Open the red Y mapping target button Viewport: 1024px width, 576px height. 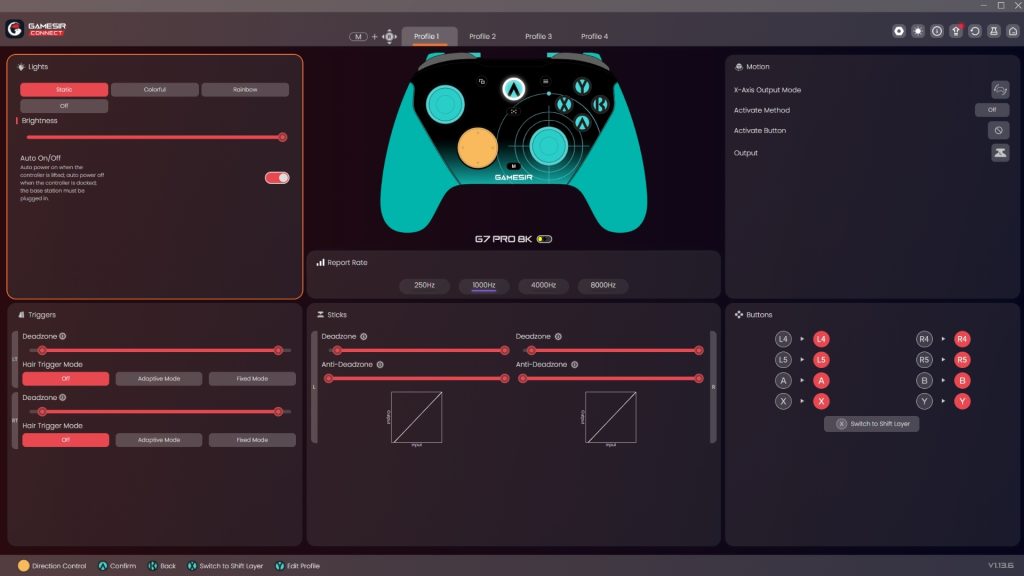(x=962, y=402)
